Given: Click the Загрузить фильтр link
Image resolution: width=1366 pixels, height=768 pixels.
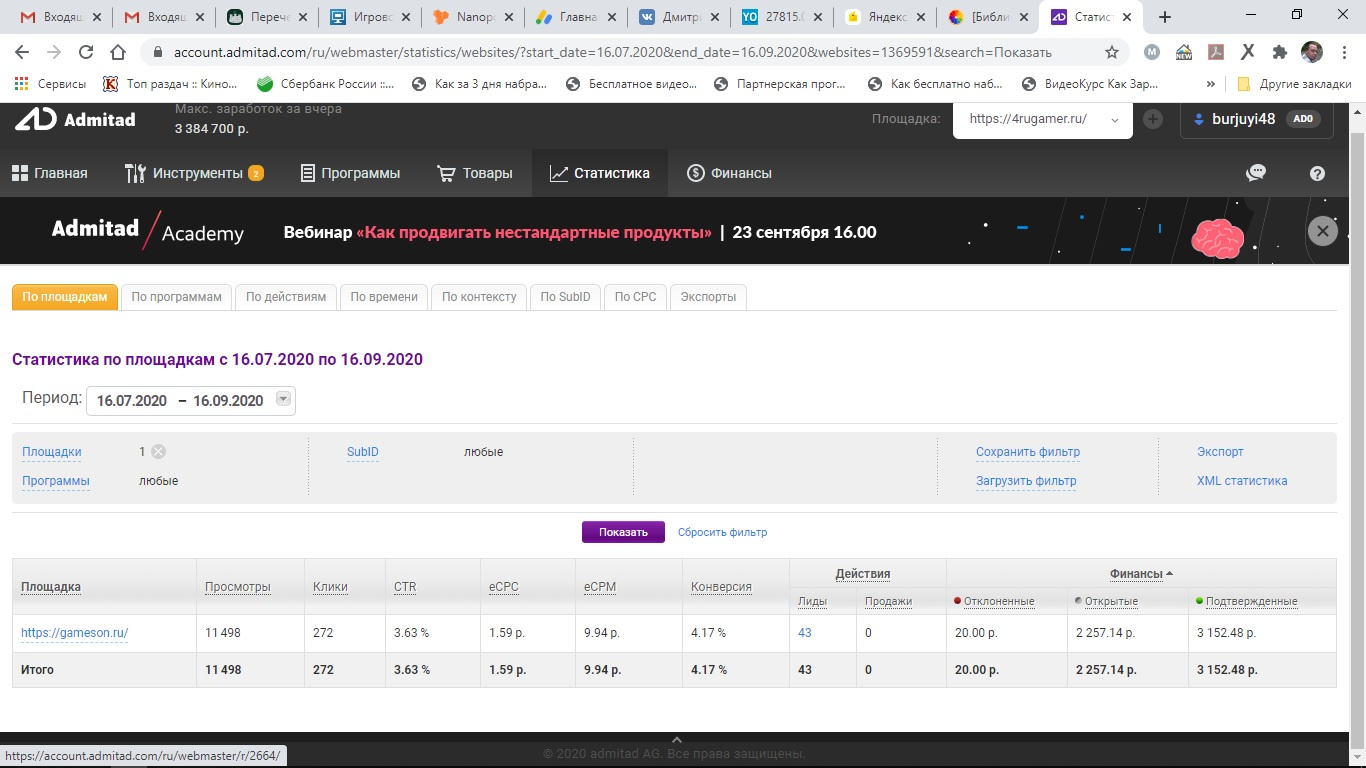Looking at the screenshot, I should pyautogui.click(x=1026, y=481).
